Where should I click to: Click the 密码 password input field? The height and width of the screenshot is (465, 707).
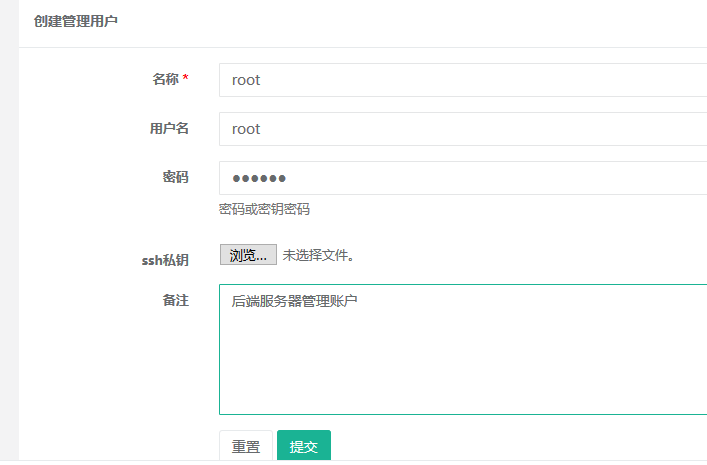point(460,178)
